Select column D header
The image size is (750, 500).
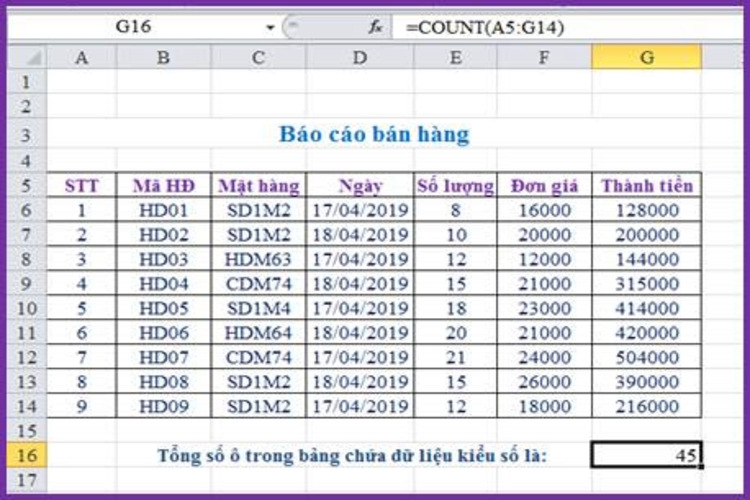click(360, 57)
